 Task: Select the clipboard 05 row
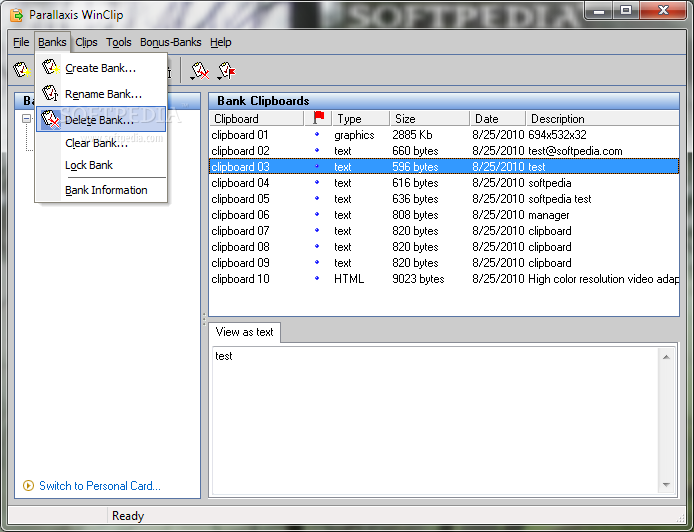(444, 198)
